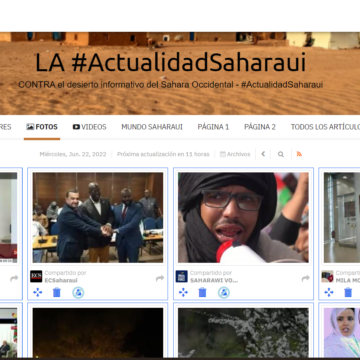Open the orange RSS feed icon
This screenshot has height=360, width=360.
(299, 154)
